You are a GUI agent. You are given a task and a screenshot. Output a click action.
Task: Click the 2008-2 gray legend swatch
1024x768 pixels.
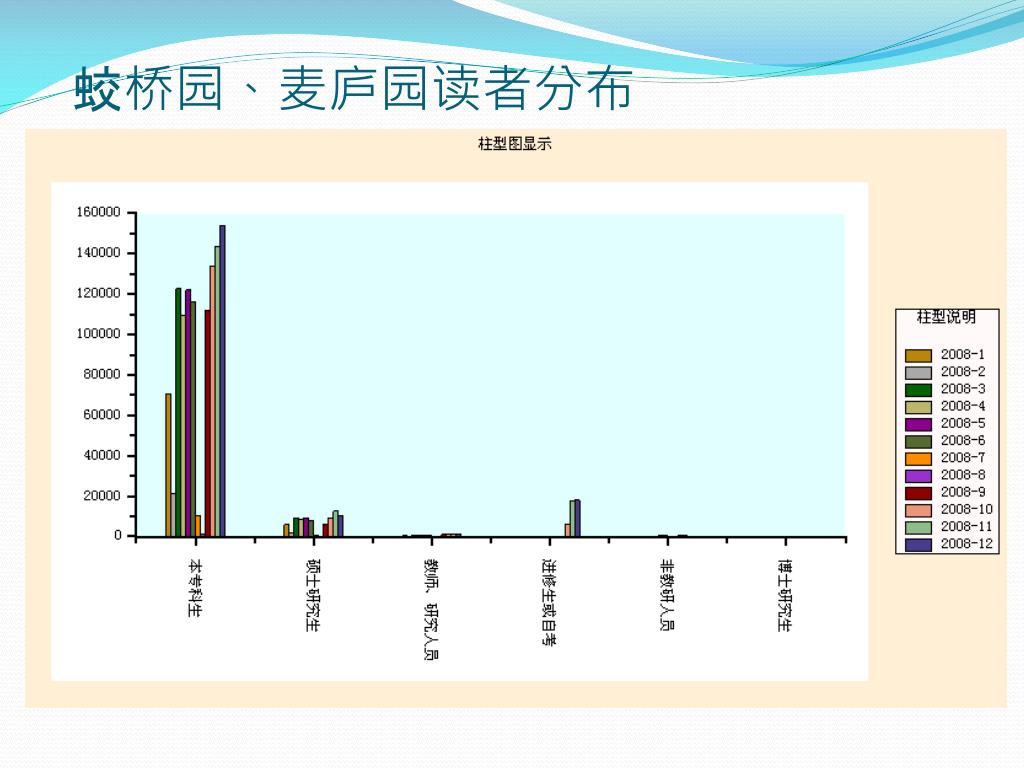[918, 373]
